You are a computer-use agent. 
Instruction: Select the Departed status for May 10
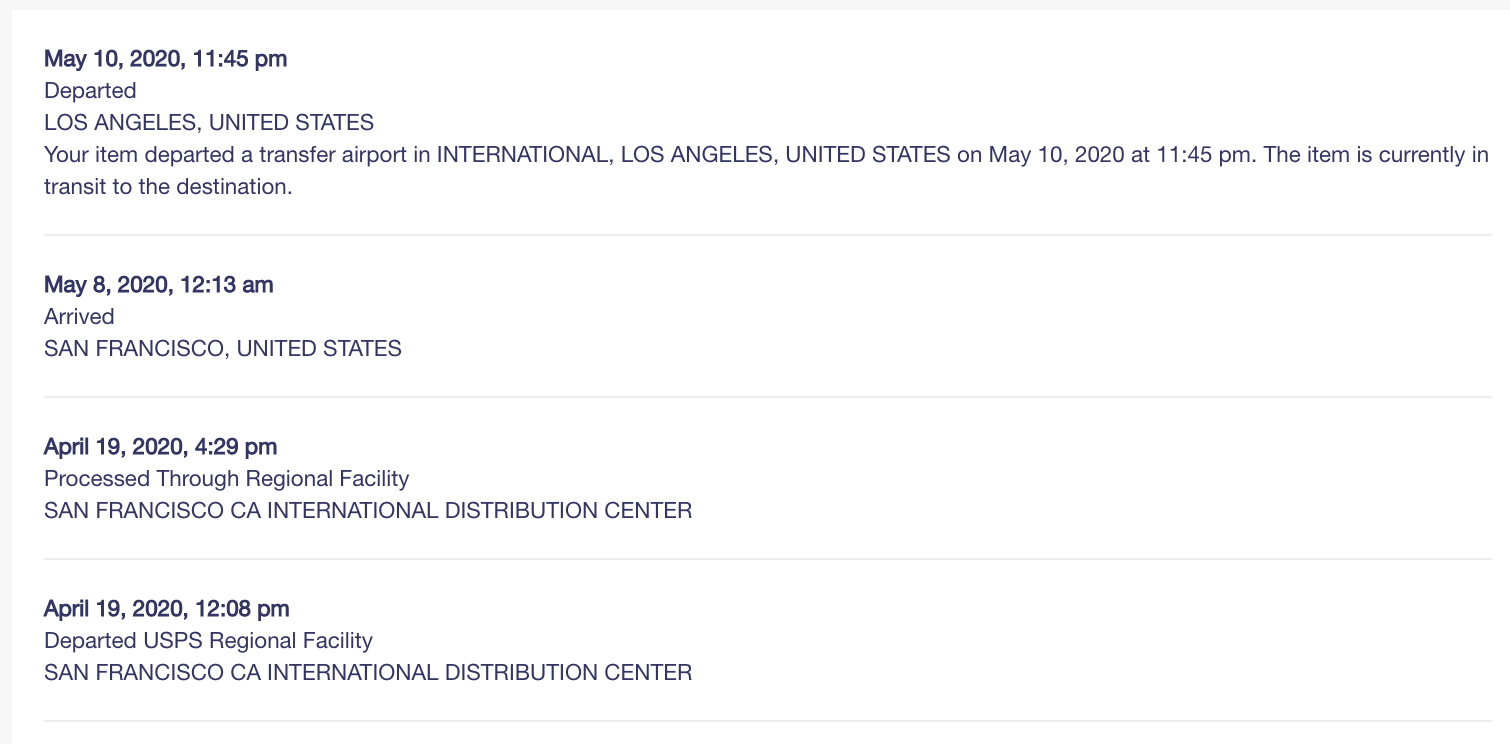(x=90, y=91)
